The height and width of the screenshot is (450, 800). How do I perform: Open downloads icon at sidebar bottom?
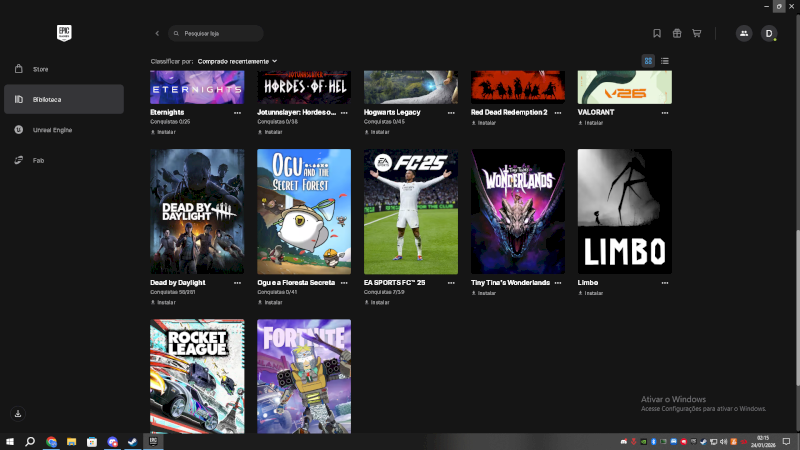18,414
